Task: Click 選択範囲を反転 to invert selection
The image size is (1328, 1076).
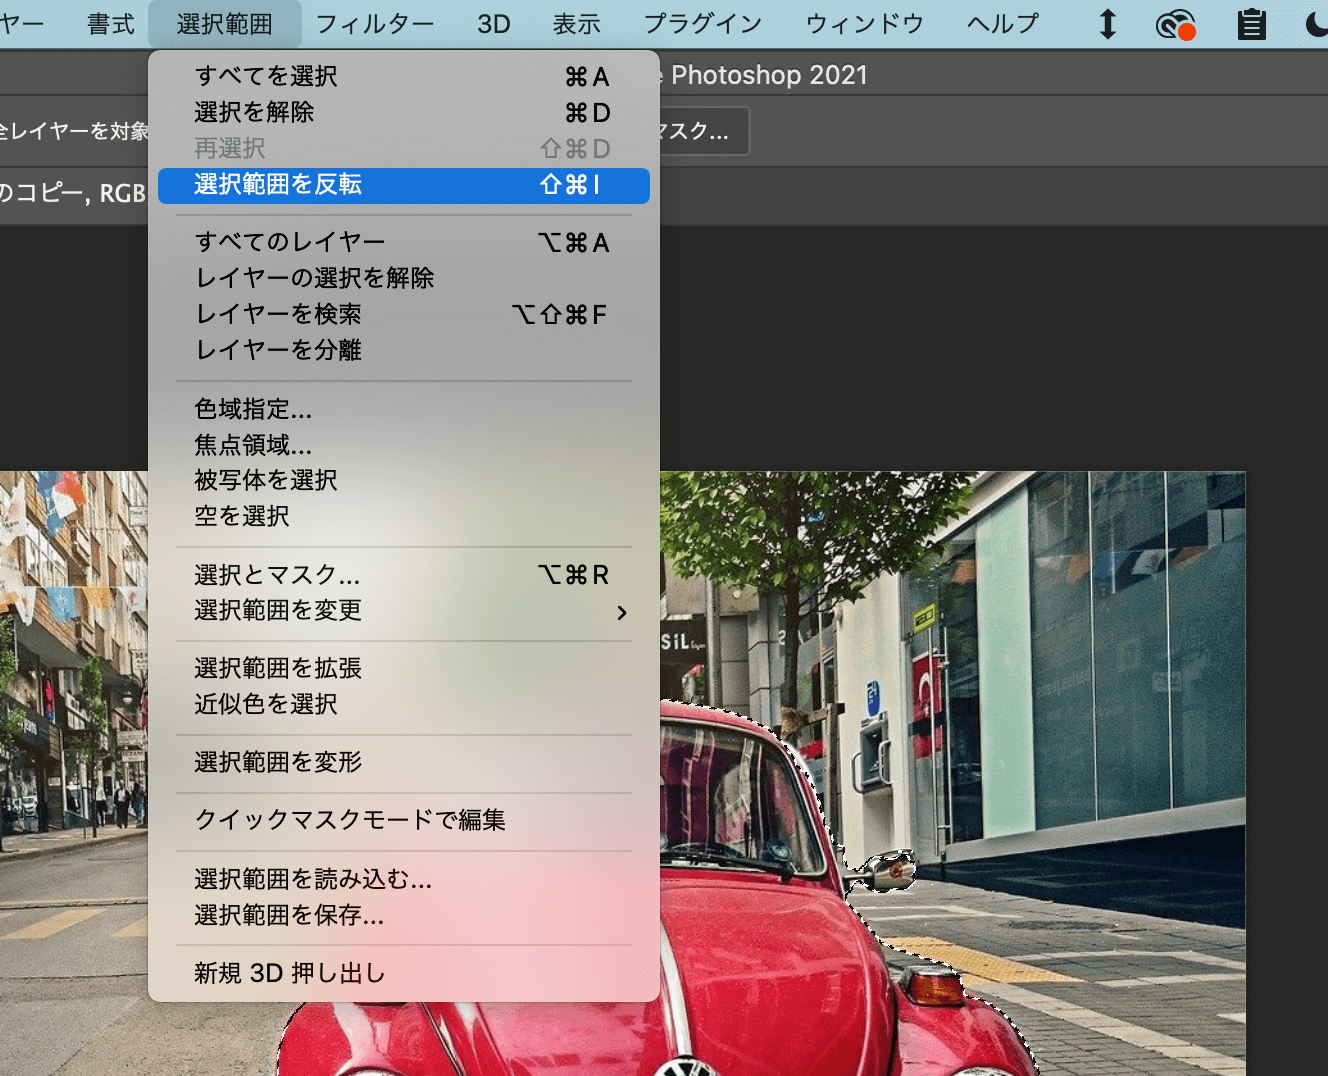Action: pos(404,185)
